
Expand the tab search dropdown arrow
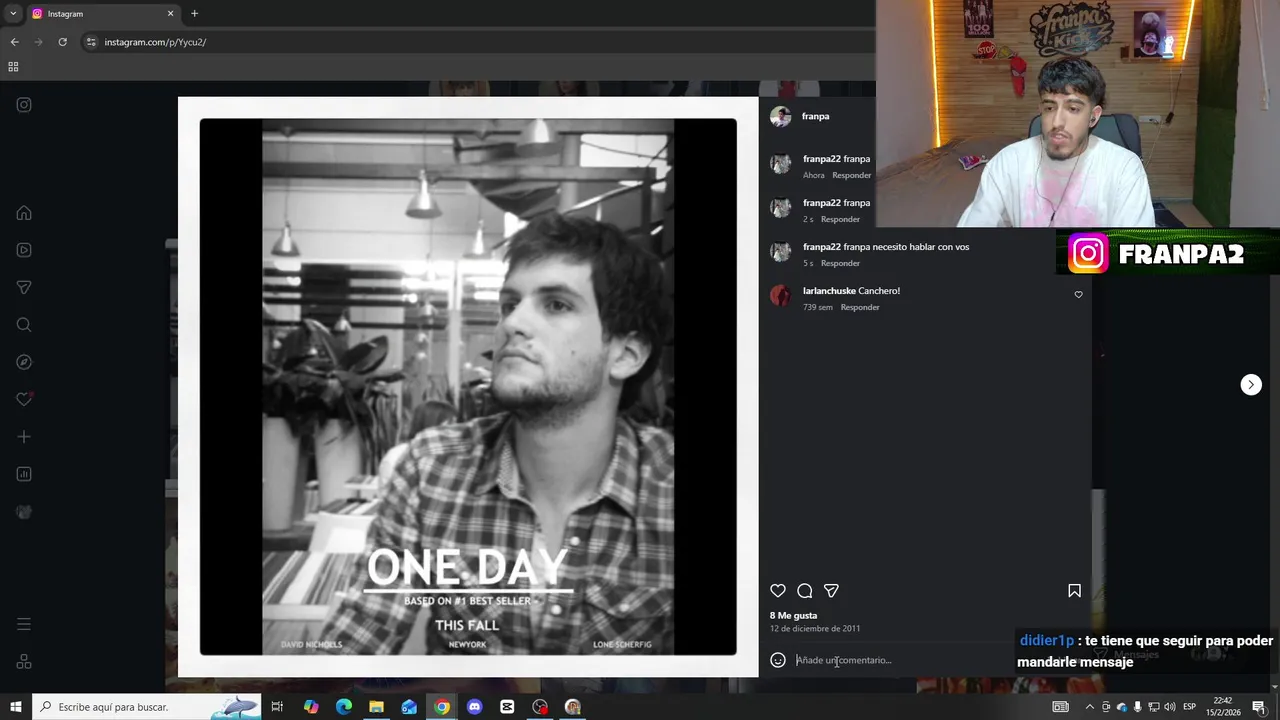[x=13, y=14]
